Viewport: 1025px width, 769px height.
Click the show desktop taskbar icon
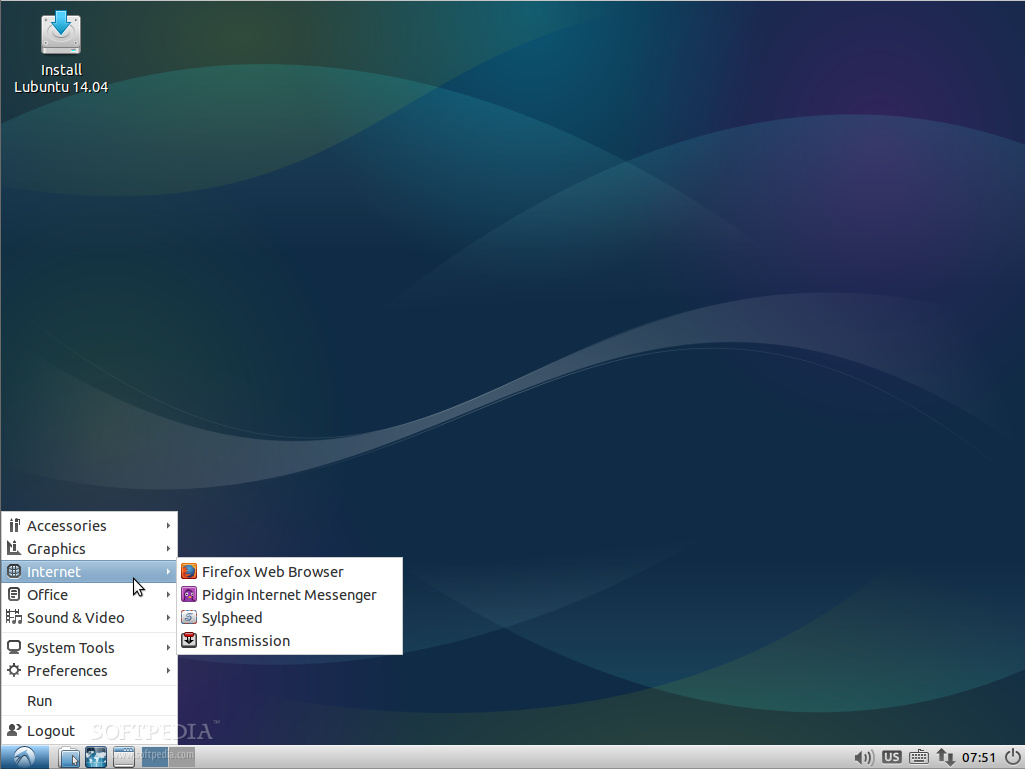click(124, 757)
